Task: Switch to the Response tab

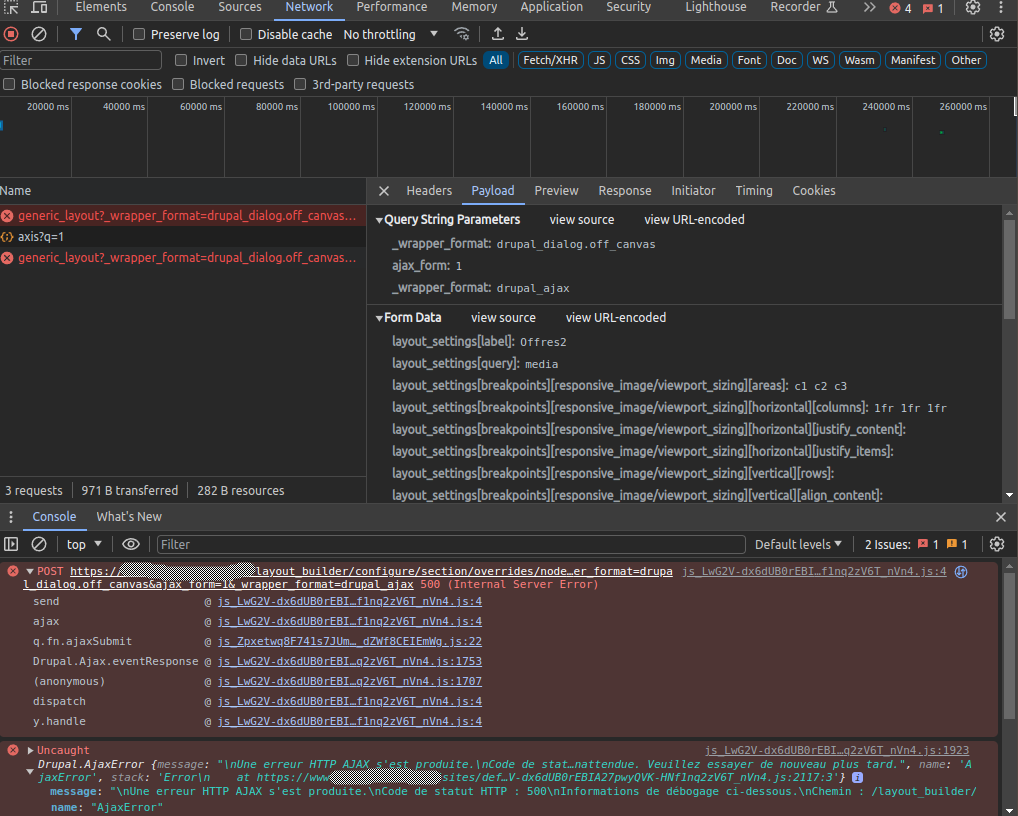Action: [624, 190]
